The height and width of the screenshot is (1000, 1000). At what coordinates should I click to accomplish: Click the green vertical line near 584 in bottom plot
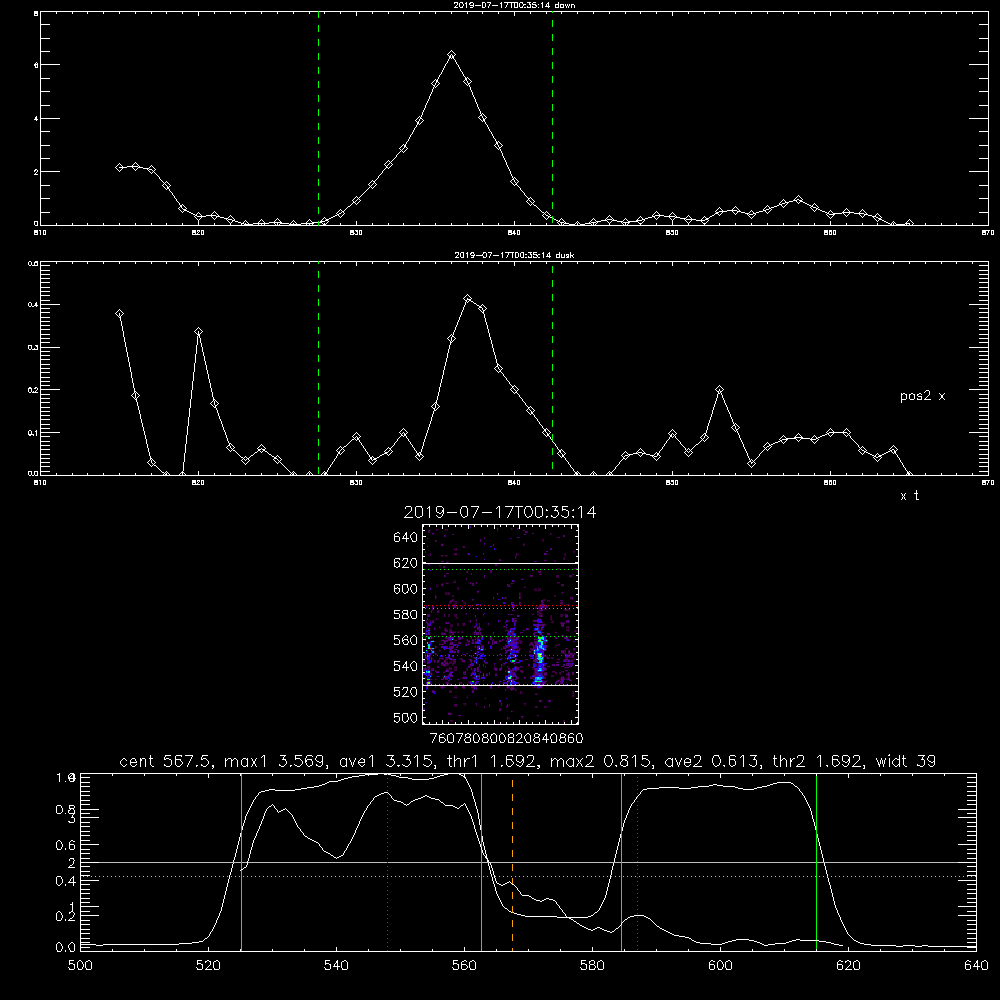tap(621, 862)
